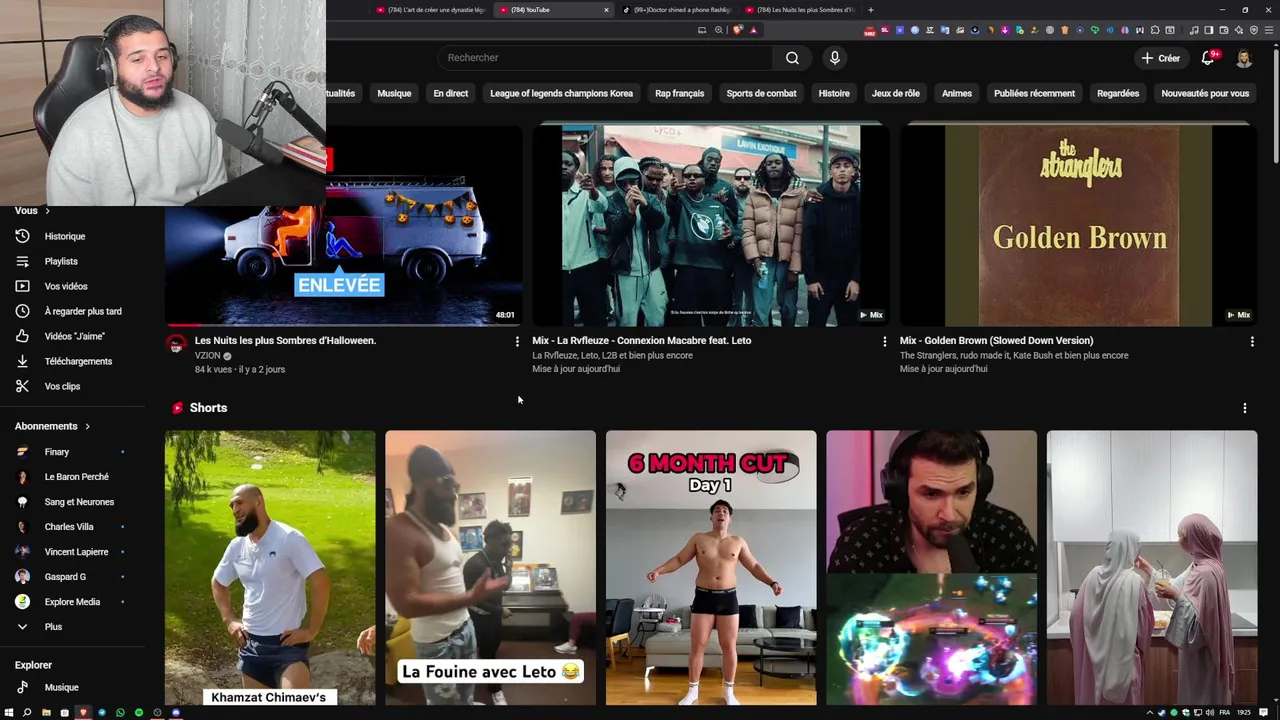Select the Sports de combat chip
This screenshot has height=720, width=1280.
pos(762,93)
